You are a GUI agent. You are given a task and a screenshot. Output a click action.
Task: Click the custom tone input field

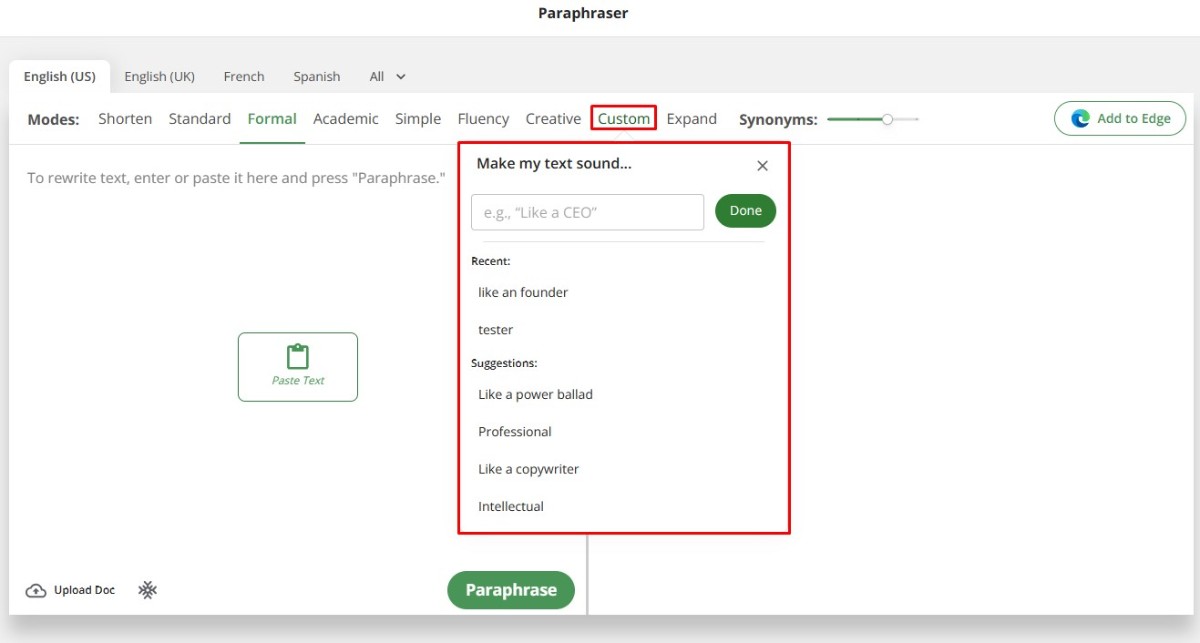(x=587, y=212)
